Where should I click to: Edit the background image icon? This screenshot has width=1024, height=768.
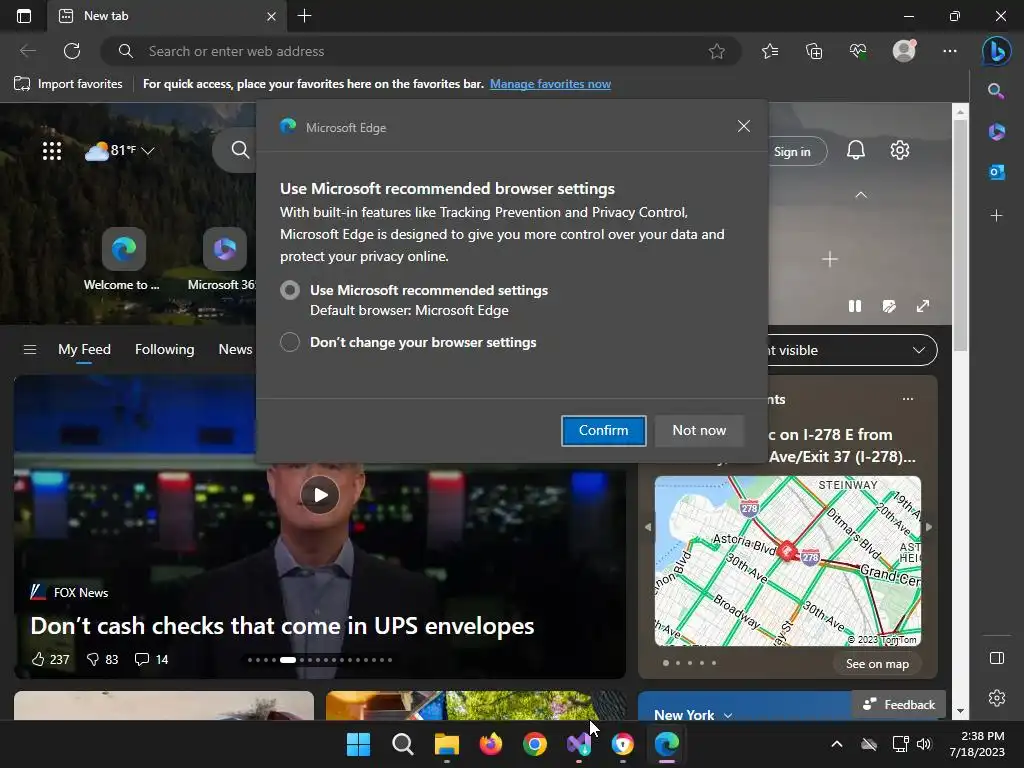[x=889, y=306]
